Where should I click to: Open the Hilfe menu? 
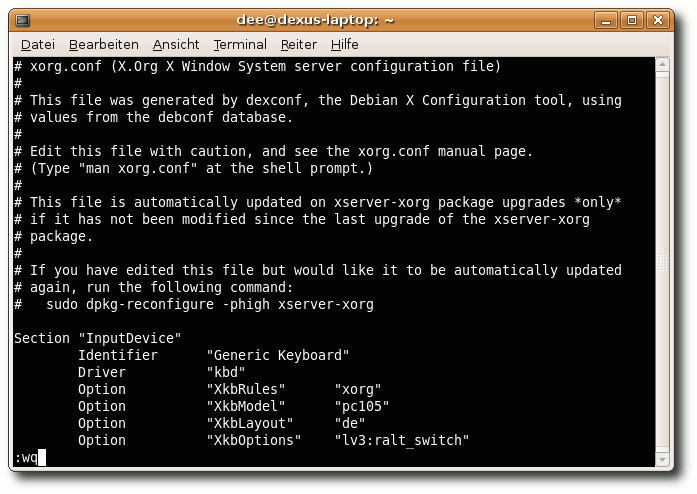(344, 44)
